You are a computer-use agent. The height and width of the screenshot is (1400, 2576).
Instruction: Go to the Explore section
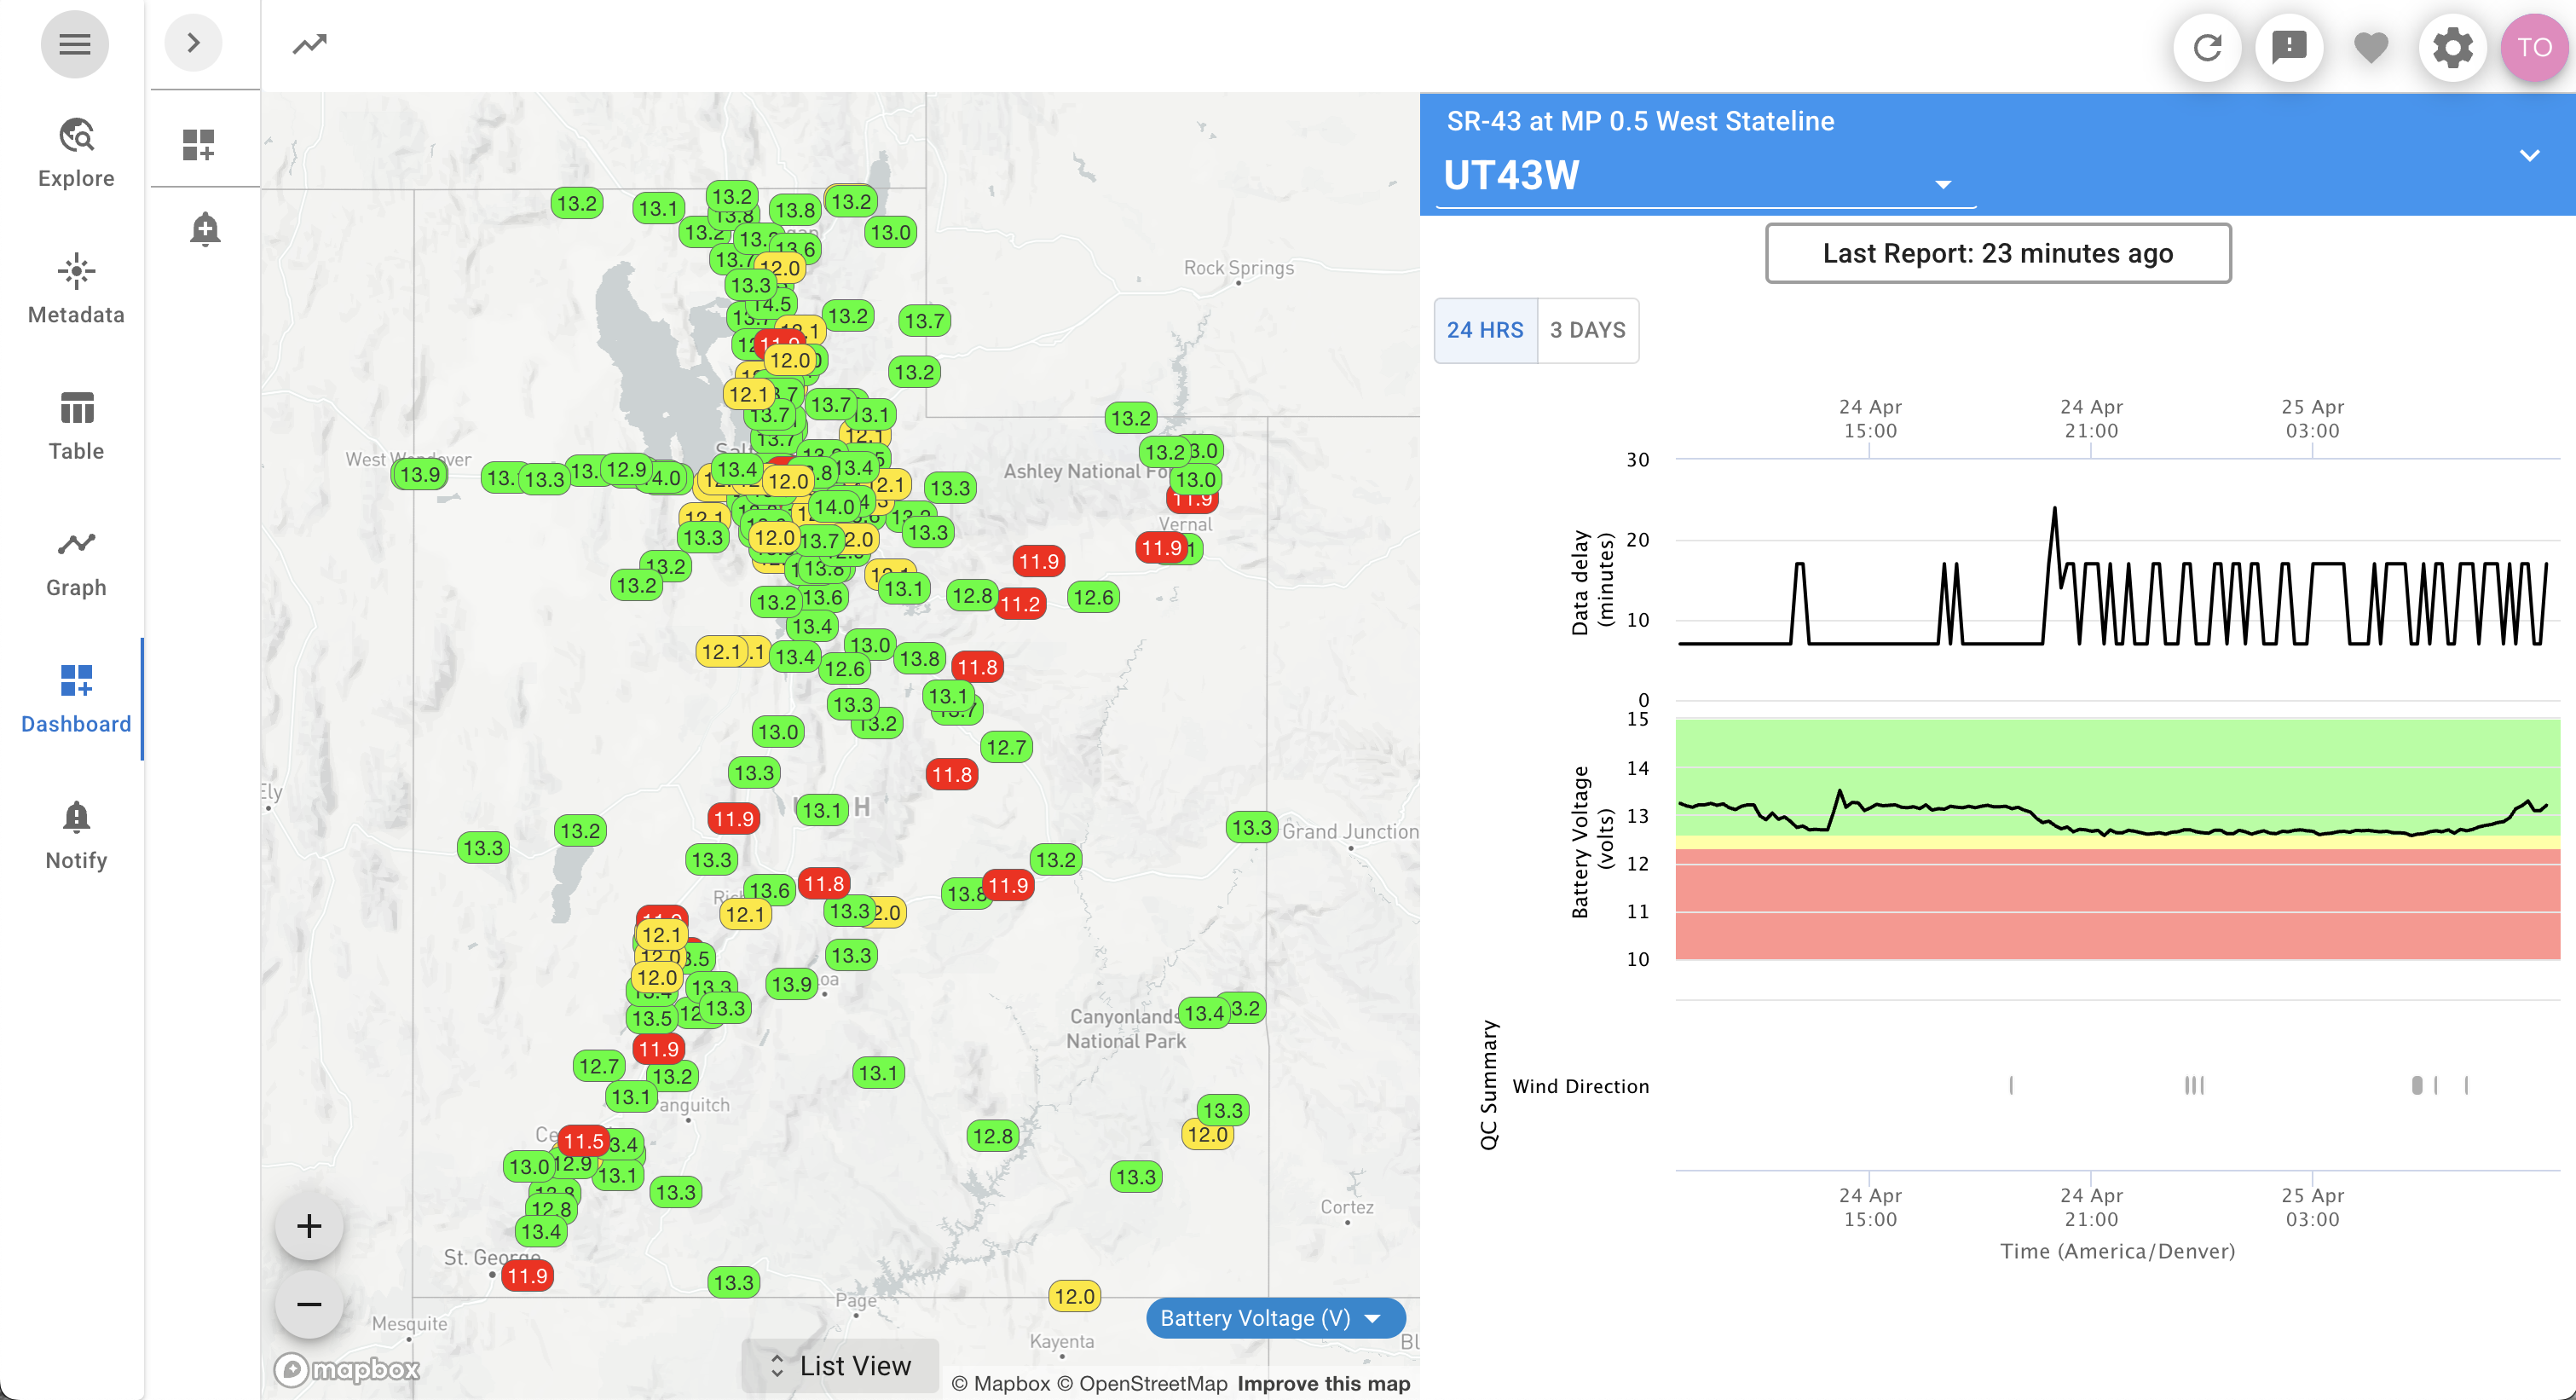76,153
